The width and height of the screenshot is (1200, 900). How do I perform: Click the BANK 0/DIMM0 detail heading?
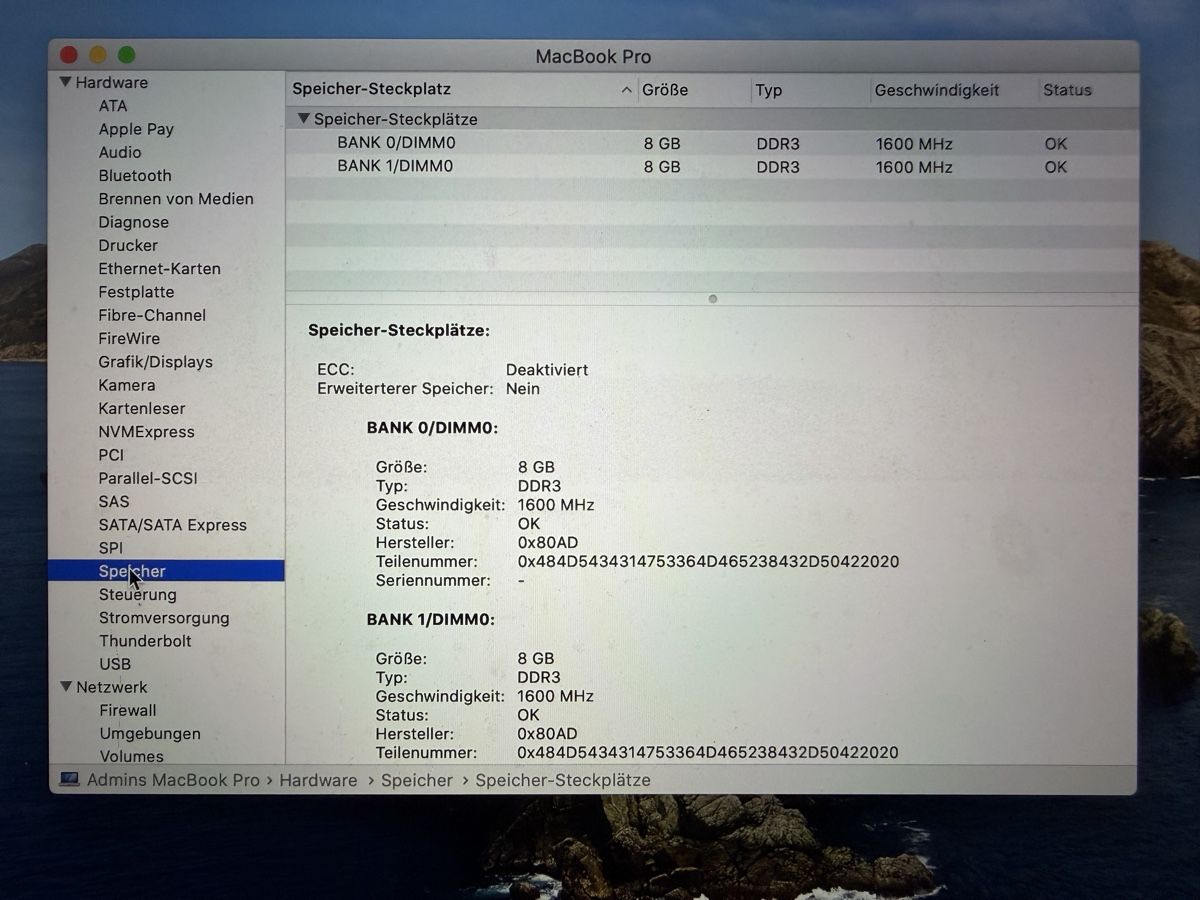point(432,428)
